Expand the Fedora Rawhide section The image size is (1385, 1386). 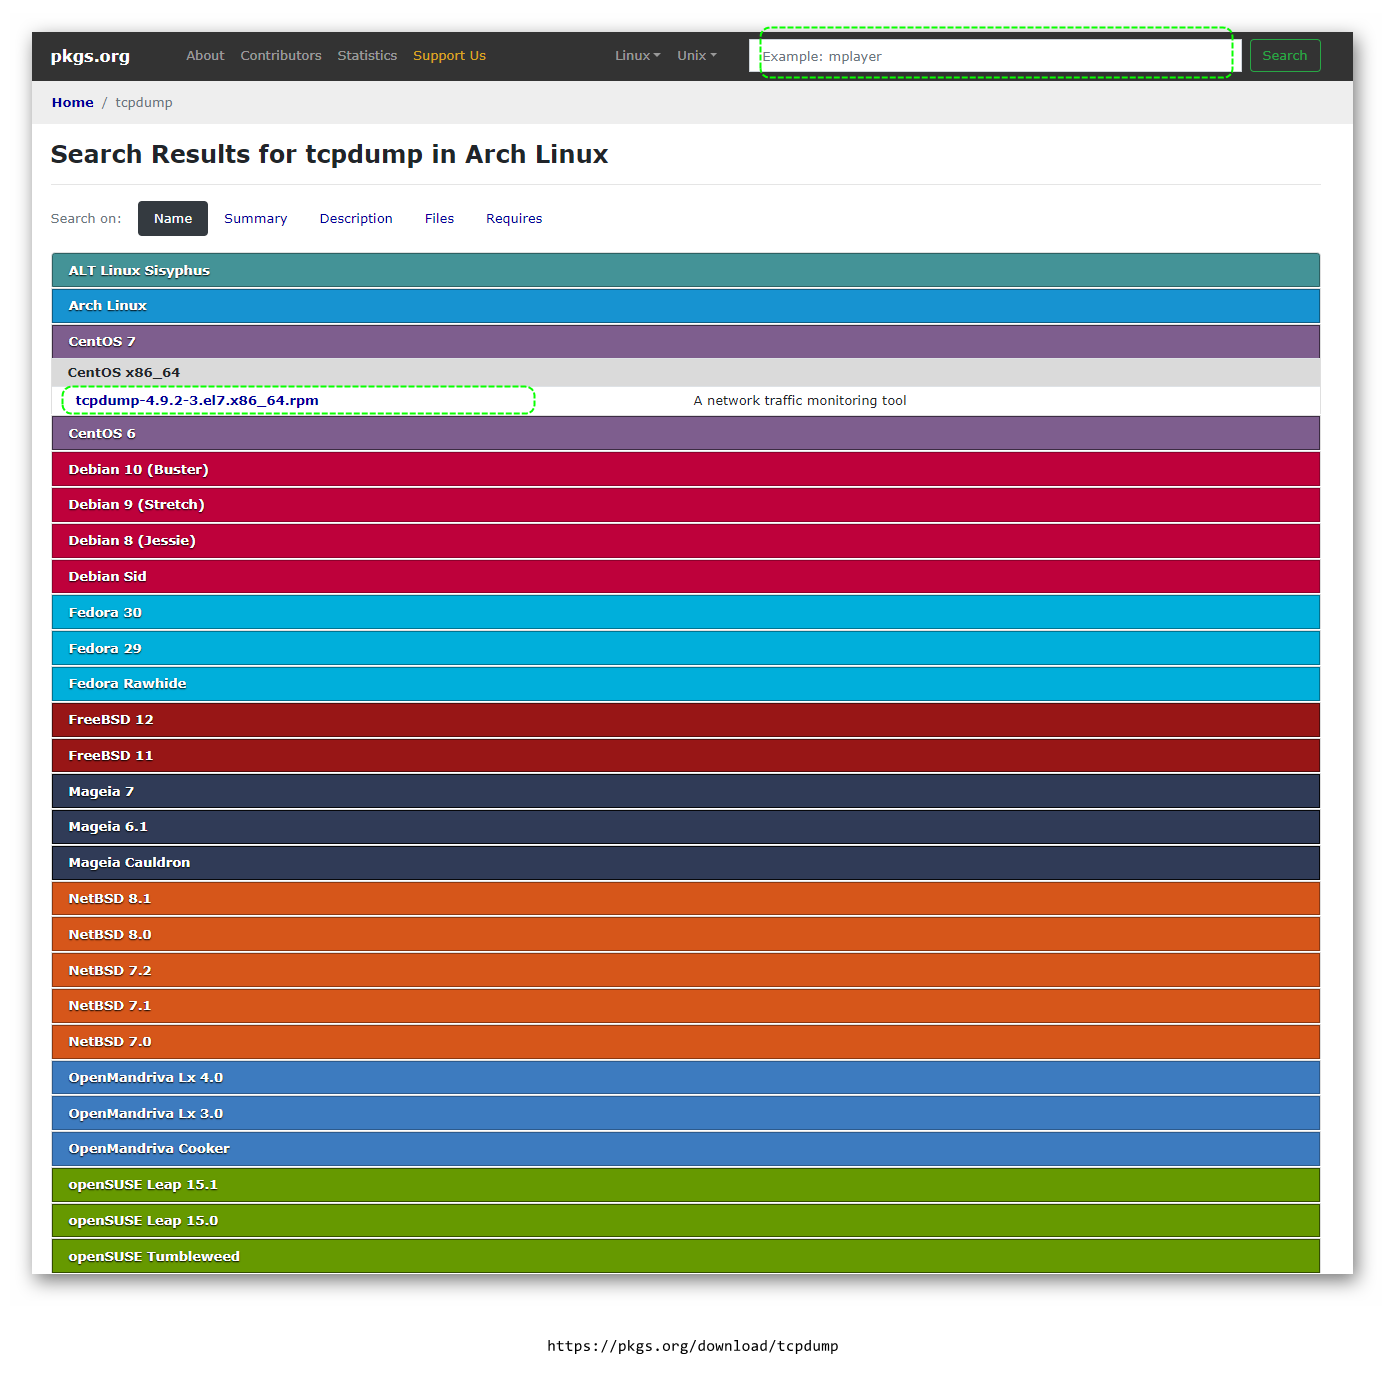686,684
